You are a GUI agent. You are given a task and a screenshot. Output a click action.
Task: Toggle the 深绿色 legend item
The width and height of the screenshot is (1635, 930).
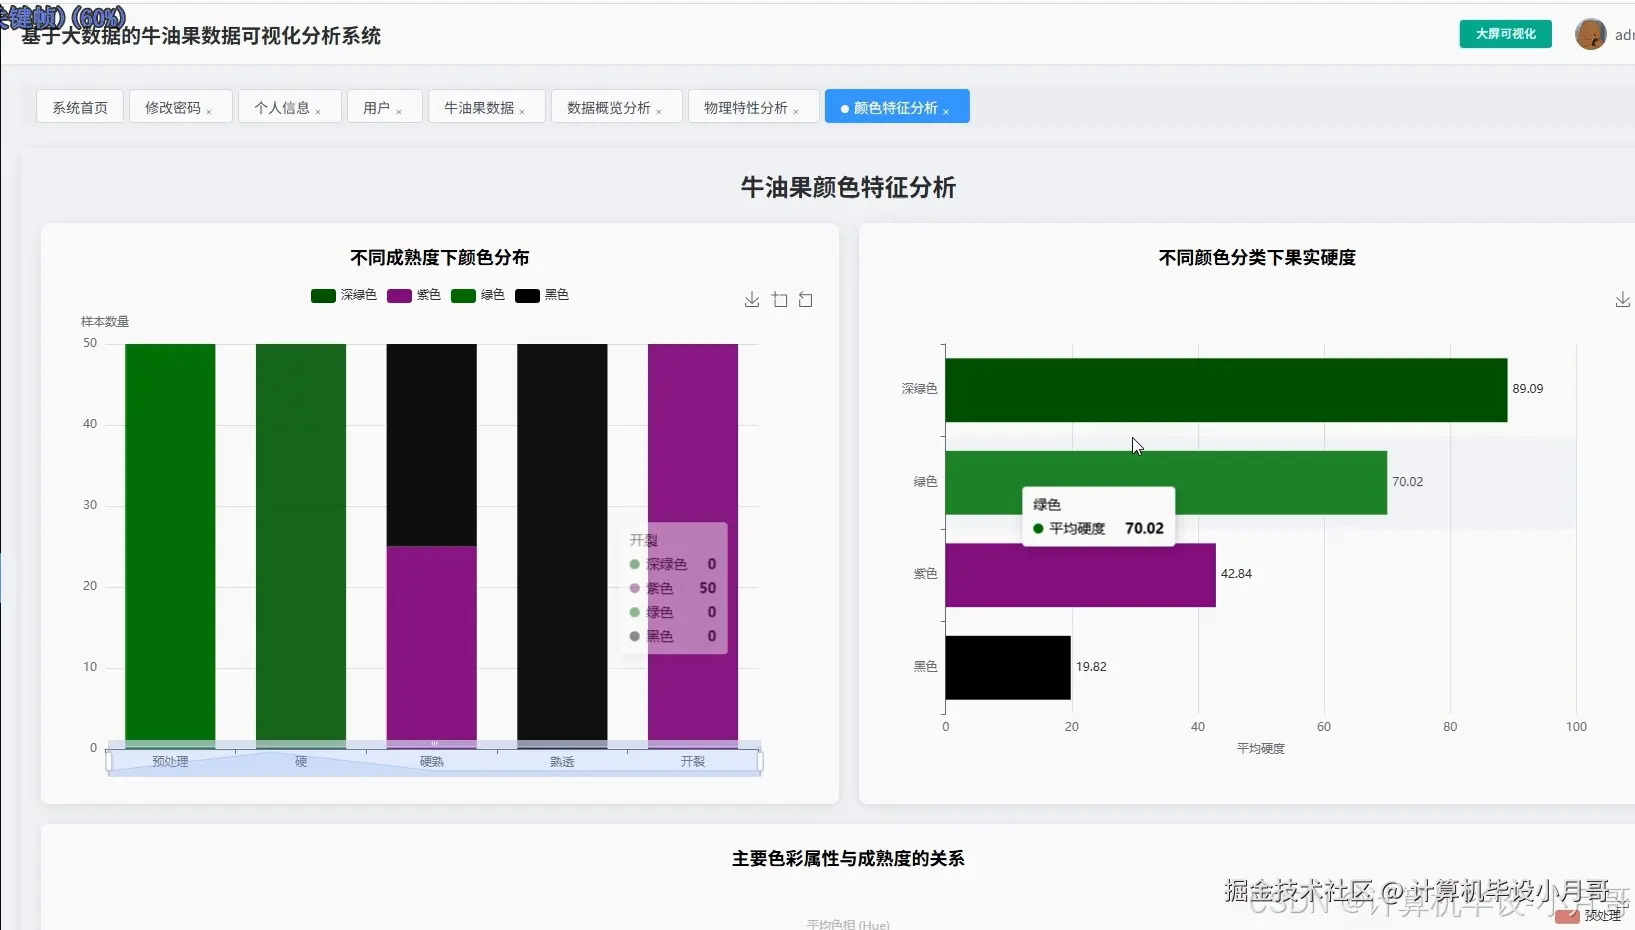(343, 295)
